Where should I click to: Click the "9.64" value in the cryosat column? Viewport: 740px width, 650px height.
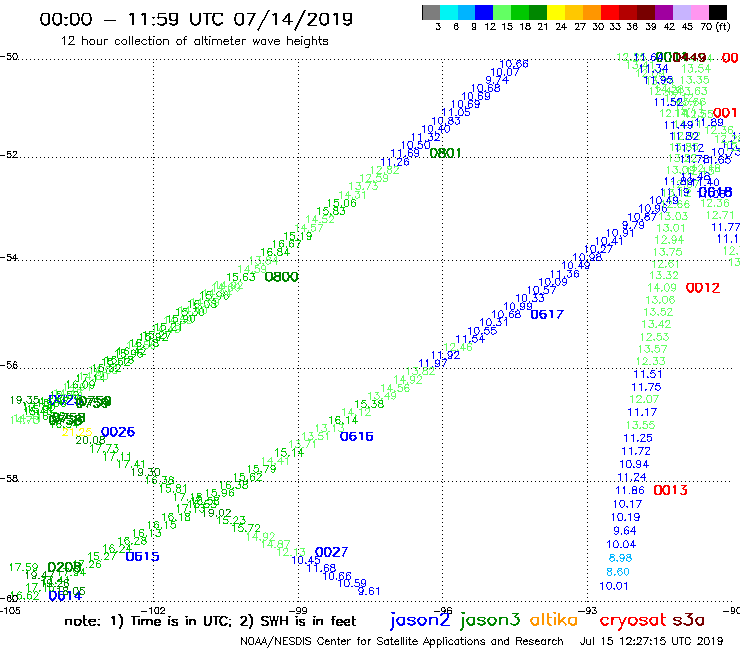[624, 531]
